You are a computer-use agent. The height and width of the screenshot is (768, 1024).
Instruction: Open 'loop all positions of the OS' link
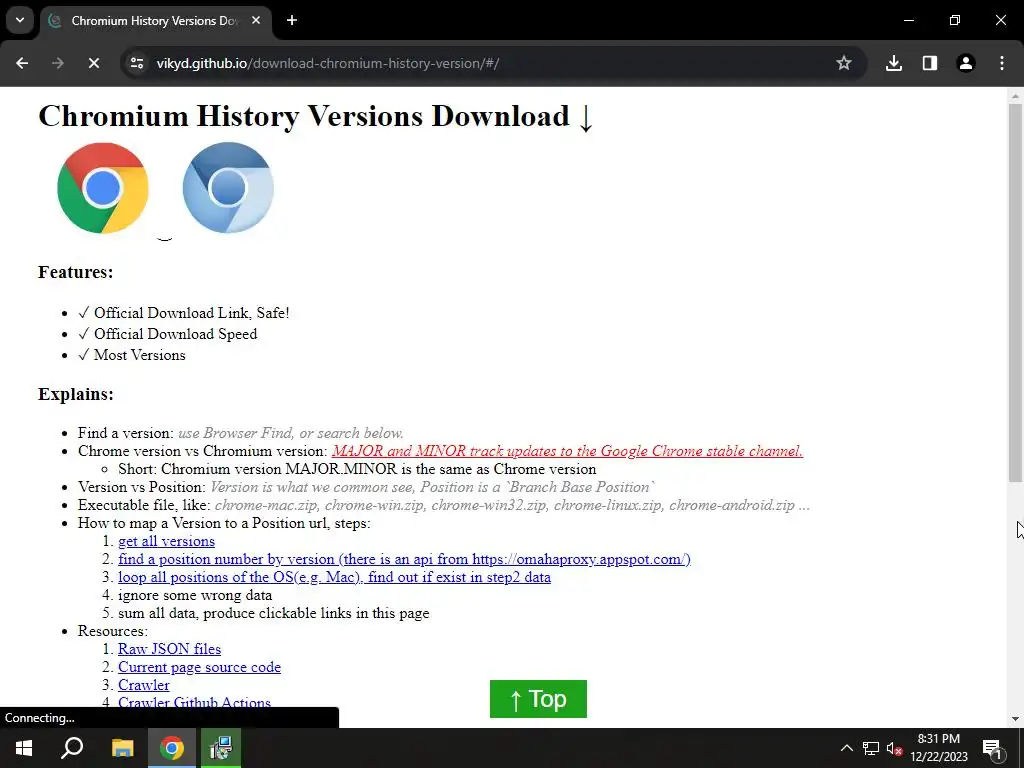[x=334, y=577]
